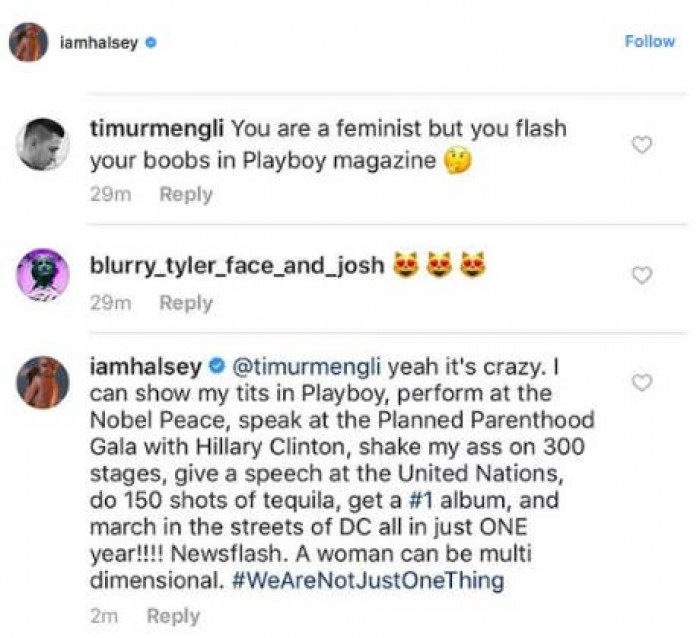Reply to blurry_tyler_face_and_josh's emoji comment
Screen dimensions: 700x638
pos(185,303)
